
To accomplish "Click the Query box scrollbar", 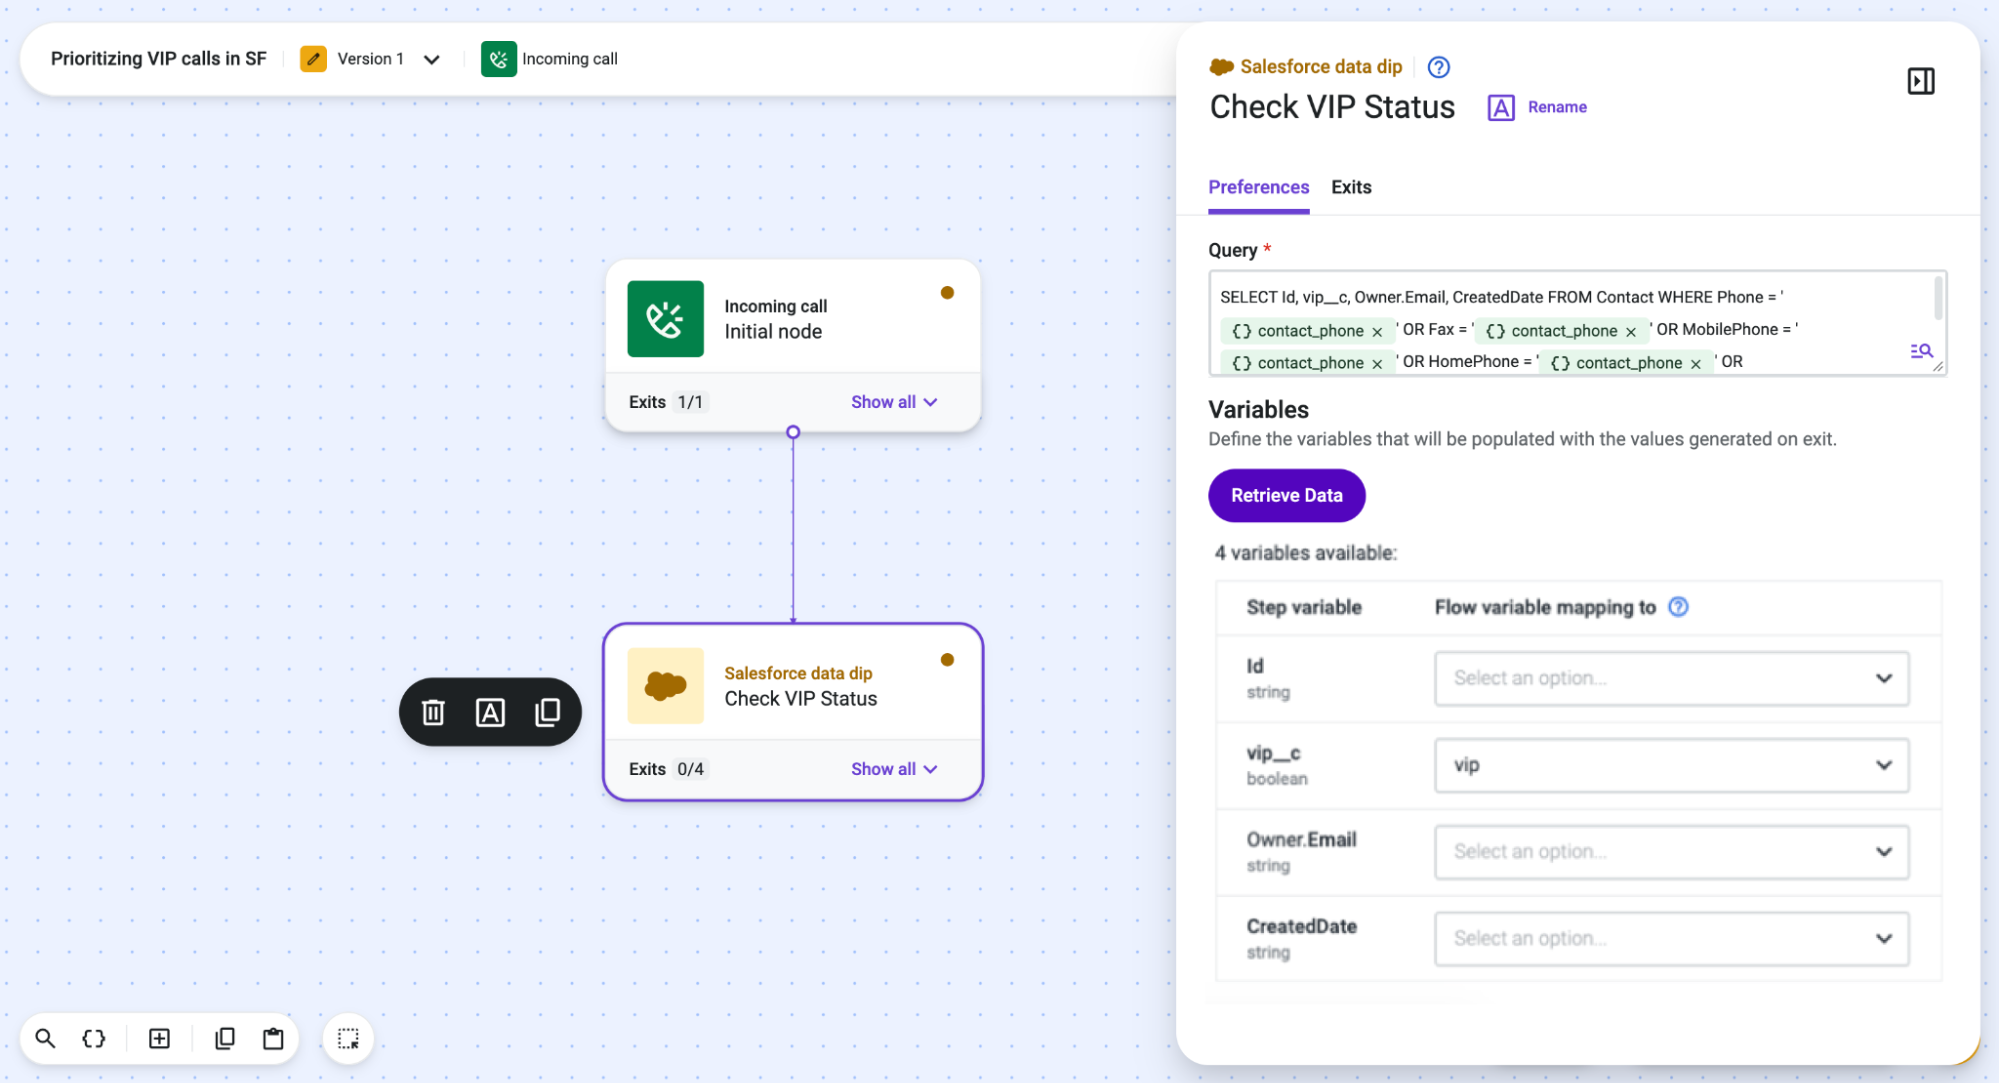I will coord(1938,298).
